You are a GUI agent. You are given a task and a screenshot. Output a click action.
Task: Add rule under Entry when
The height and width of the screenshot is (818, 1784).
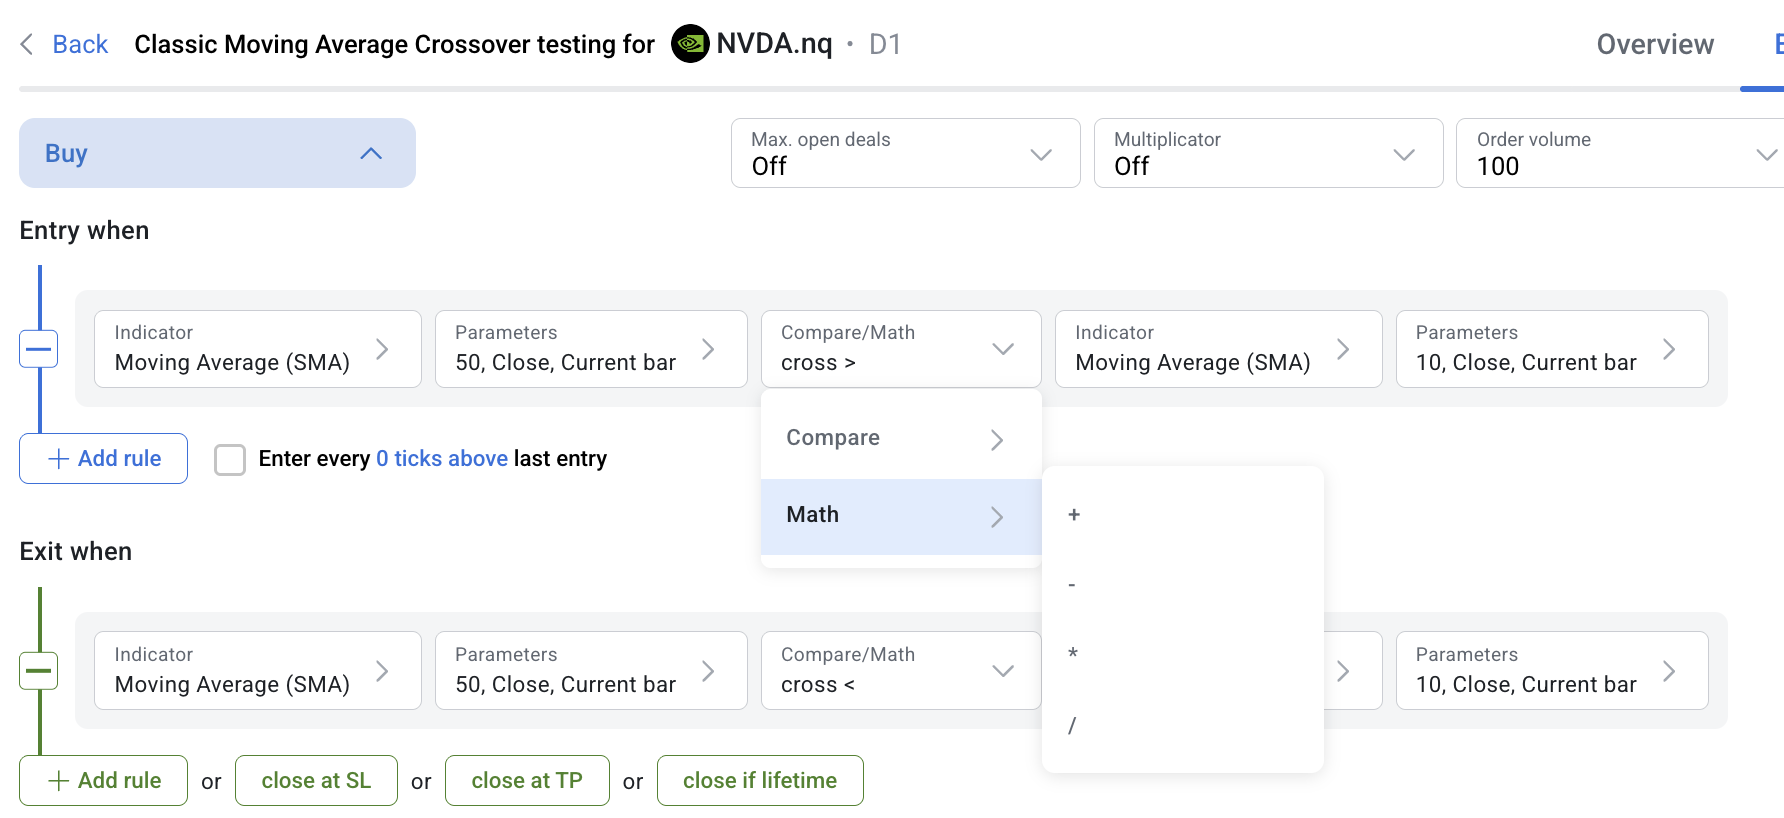(x=104, y=459)
